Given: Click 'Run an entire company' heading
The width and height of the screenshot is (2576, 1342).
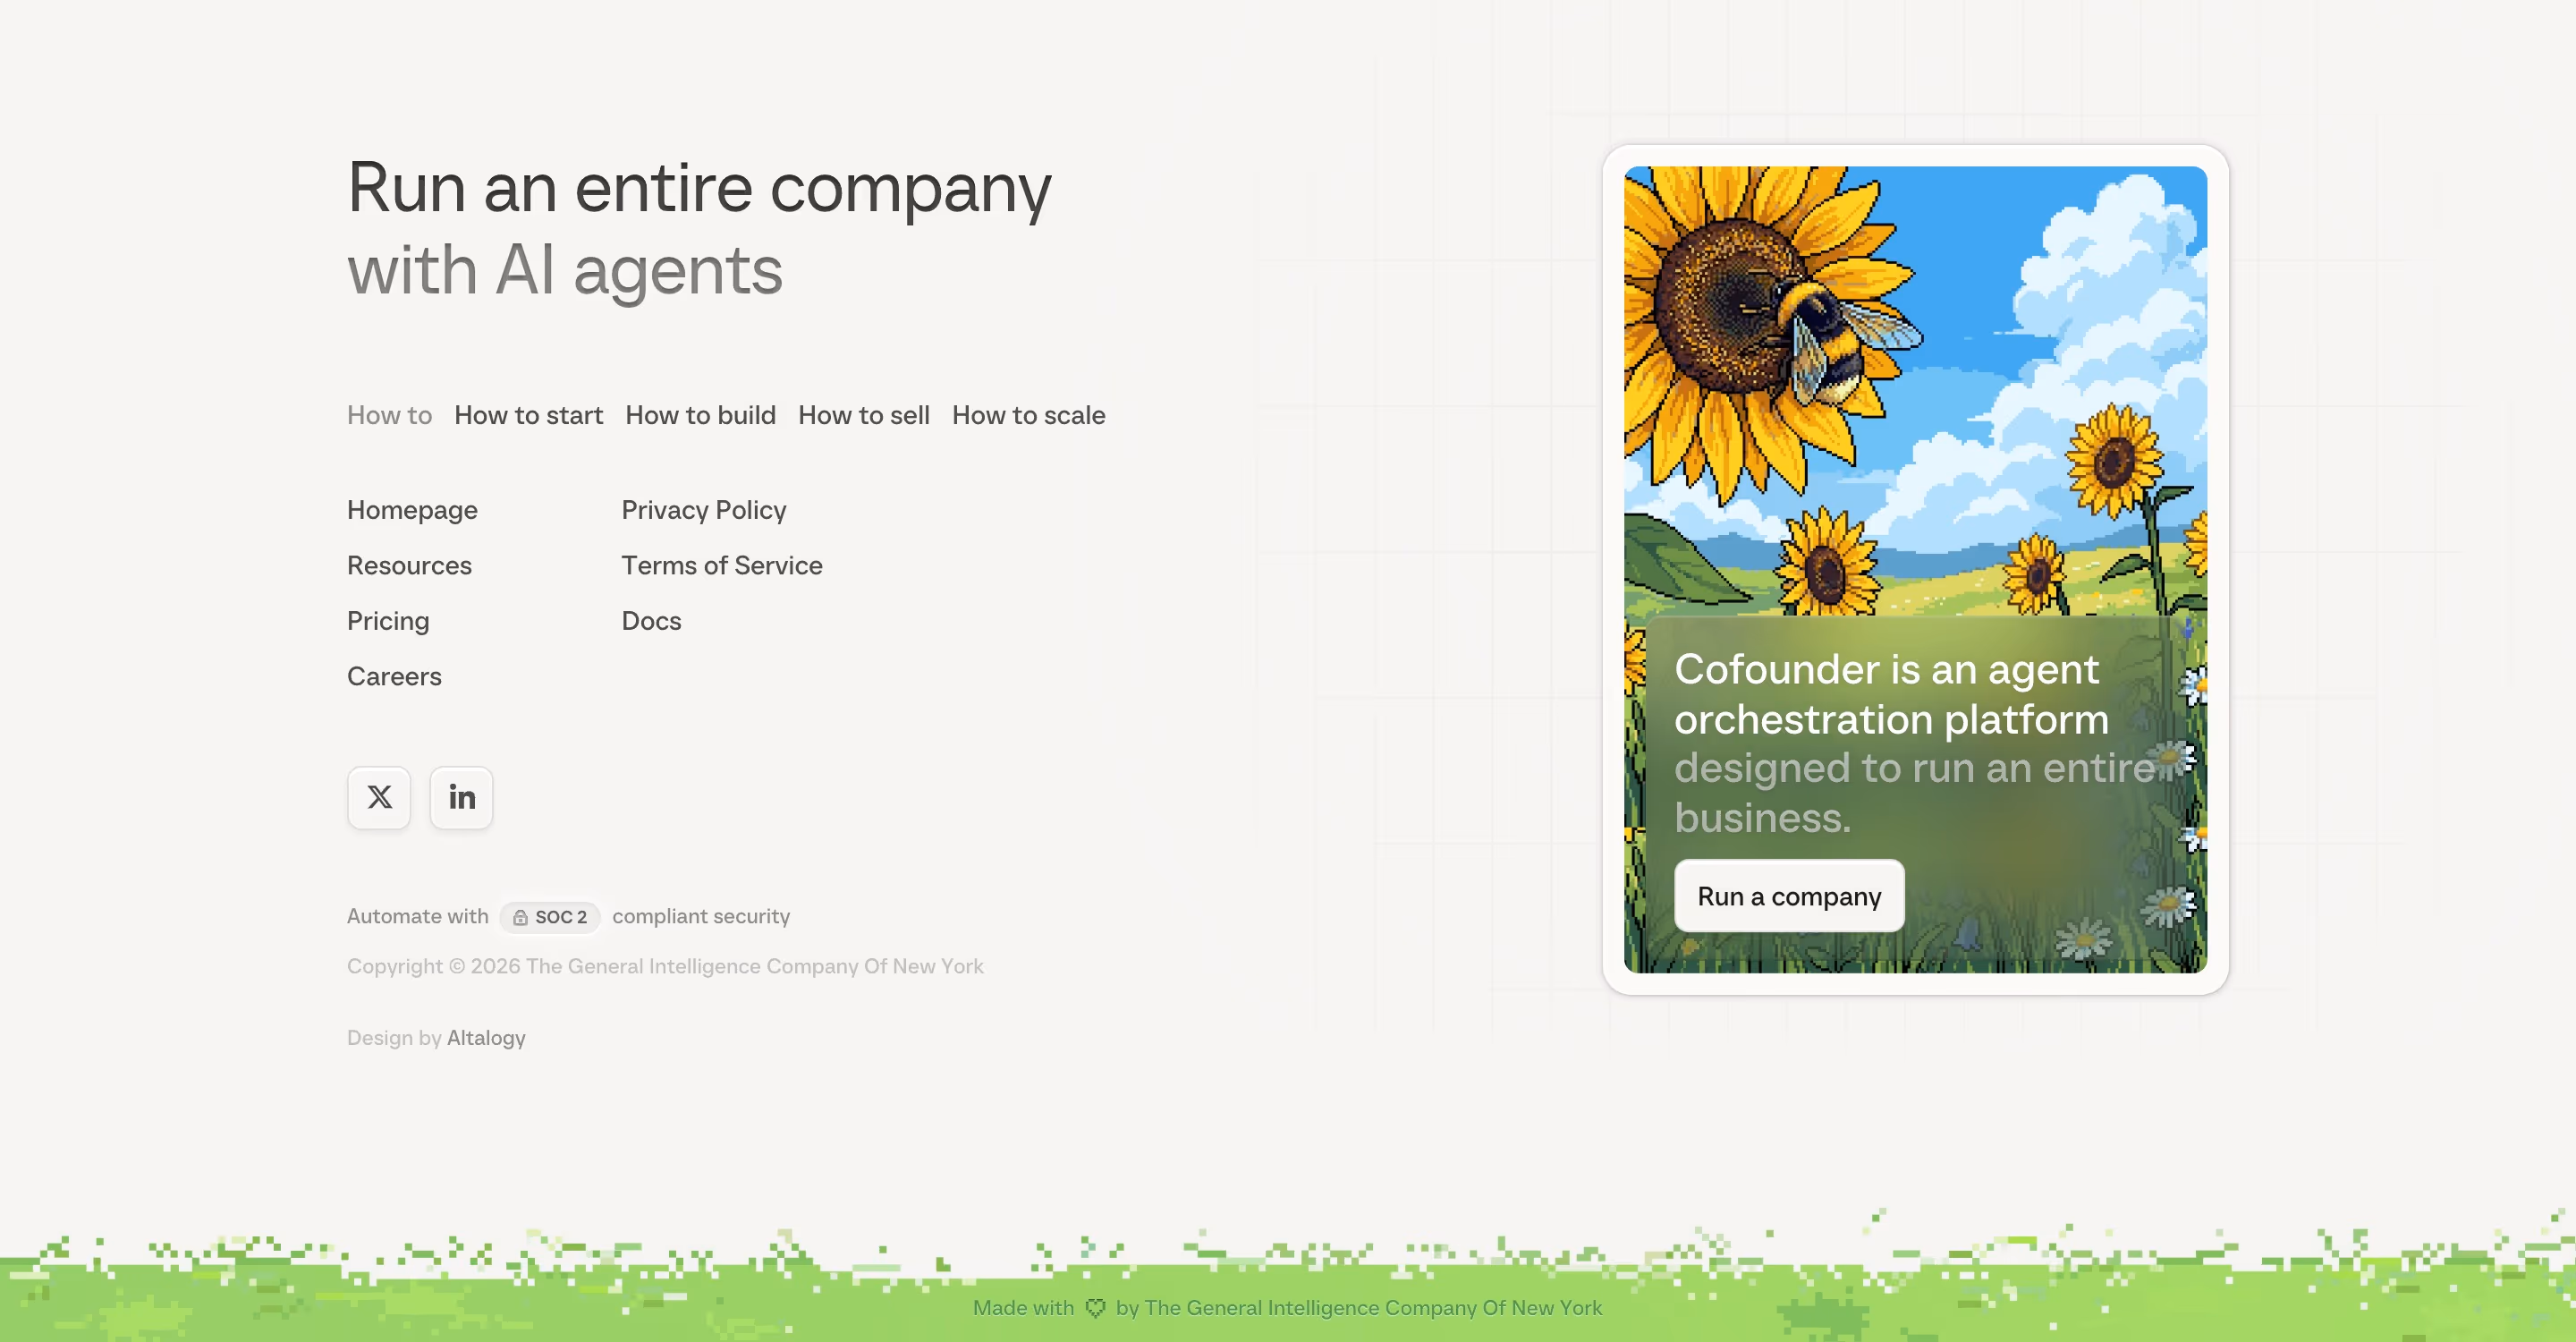Looking at the screenshot, I should point(699,188).
